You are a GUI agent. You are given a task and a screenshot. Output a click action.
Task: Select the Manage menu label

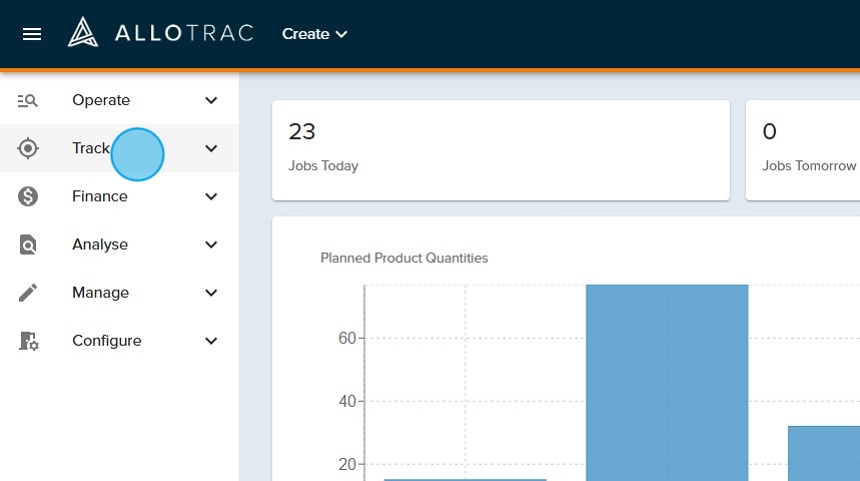tap(100, 293)
